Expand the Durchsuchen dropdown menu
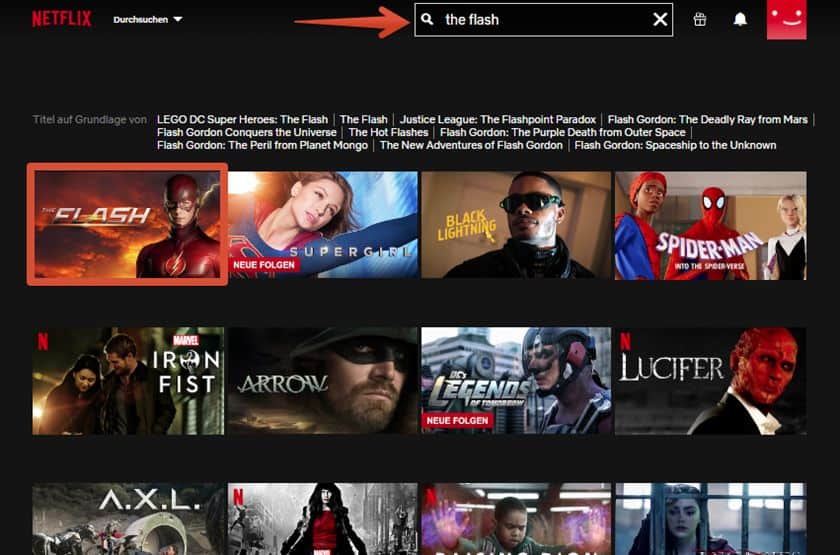Screen dimensions: 840x555 pyautogui.click(x=148, y=19)
